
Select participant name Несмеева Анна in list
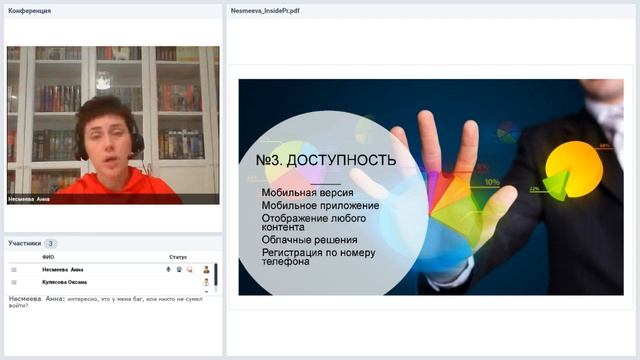coord(62,269)
